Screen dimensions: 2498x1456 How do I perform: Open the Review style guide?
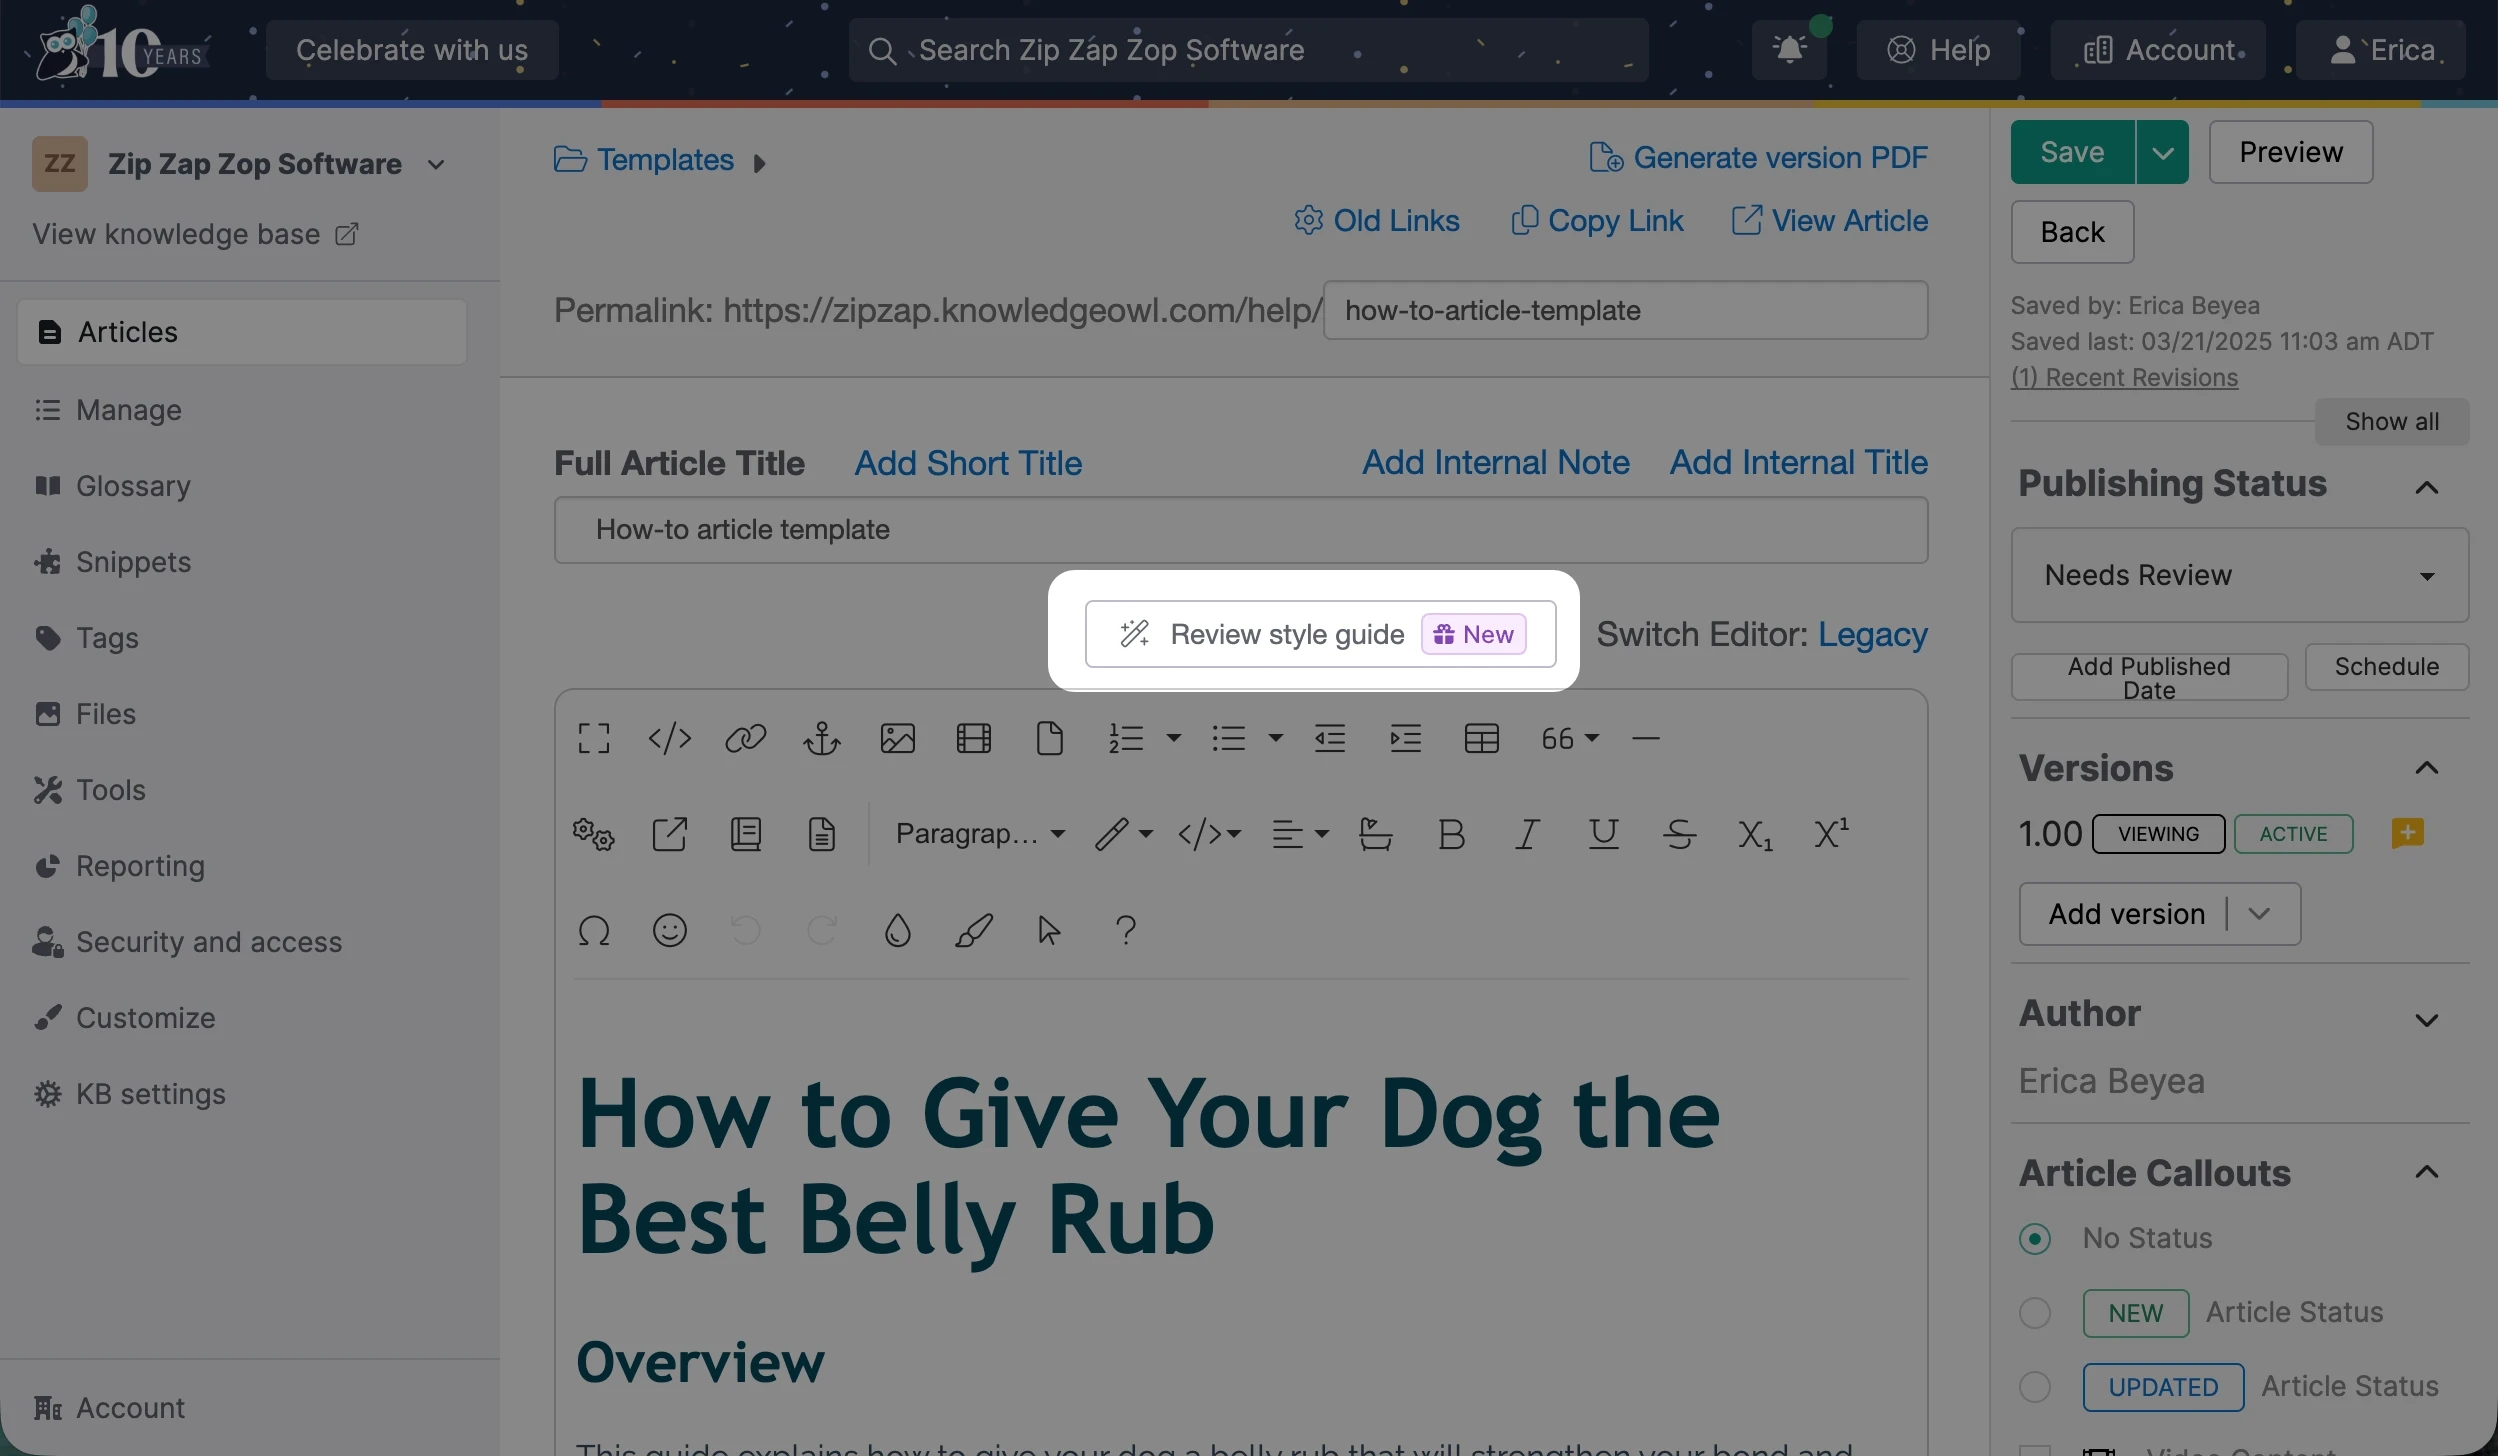point(1287,633)
